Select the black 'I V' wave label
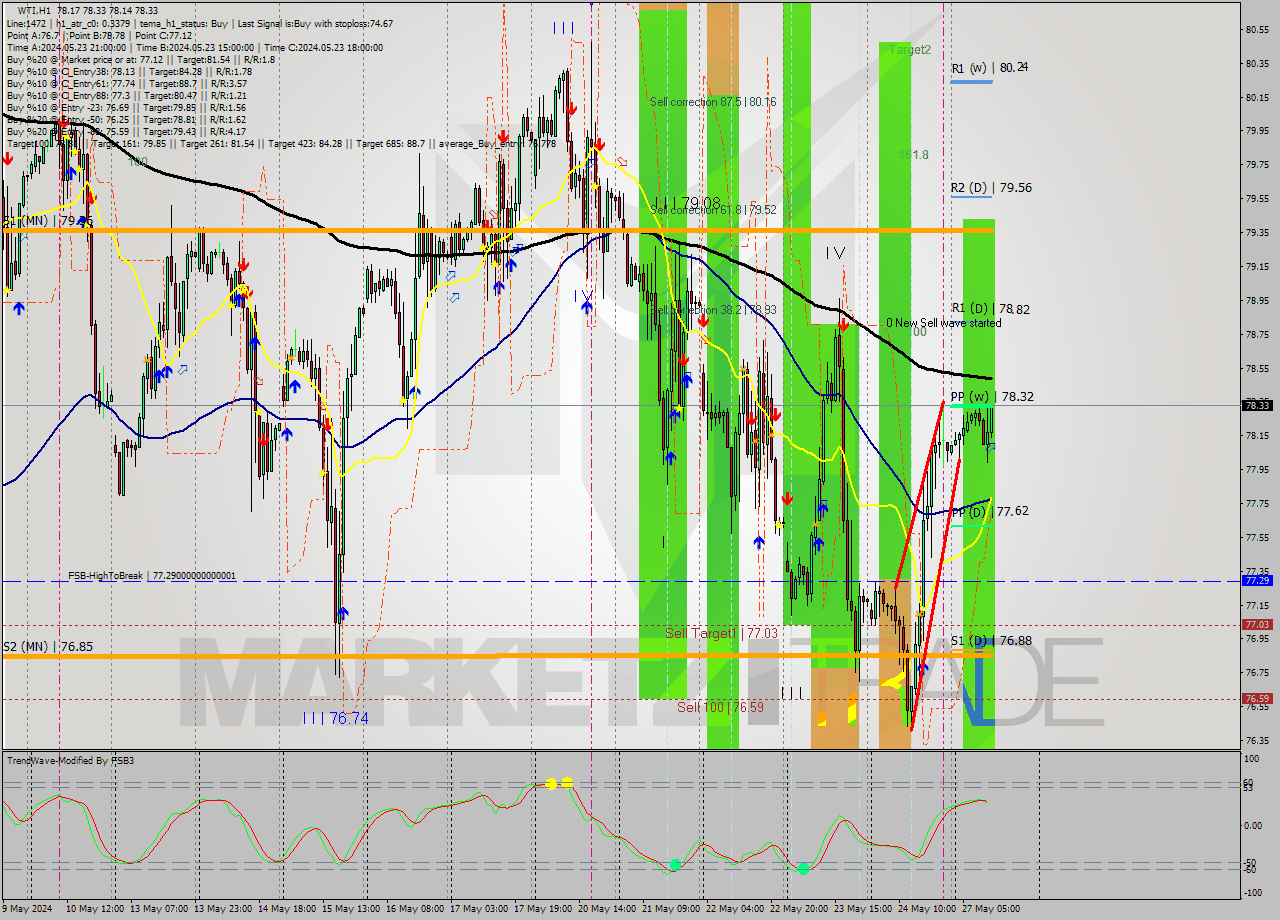This screenshot has height=920, width=1280. click(x=835, y=253)
